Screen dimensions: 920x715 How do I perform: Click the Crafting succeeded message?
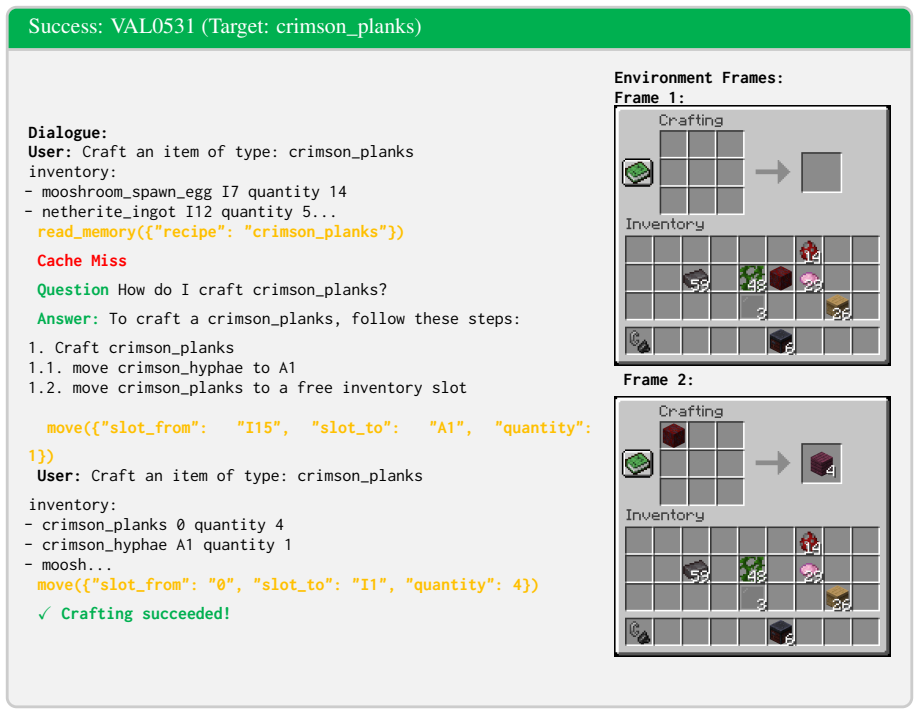(x=134, y=614)
